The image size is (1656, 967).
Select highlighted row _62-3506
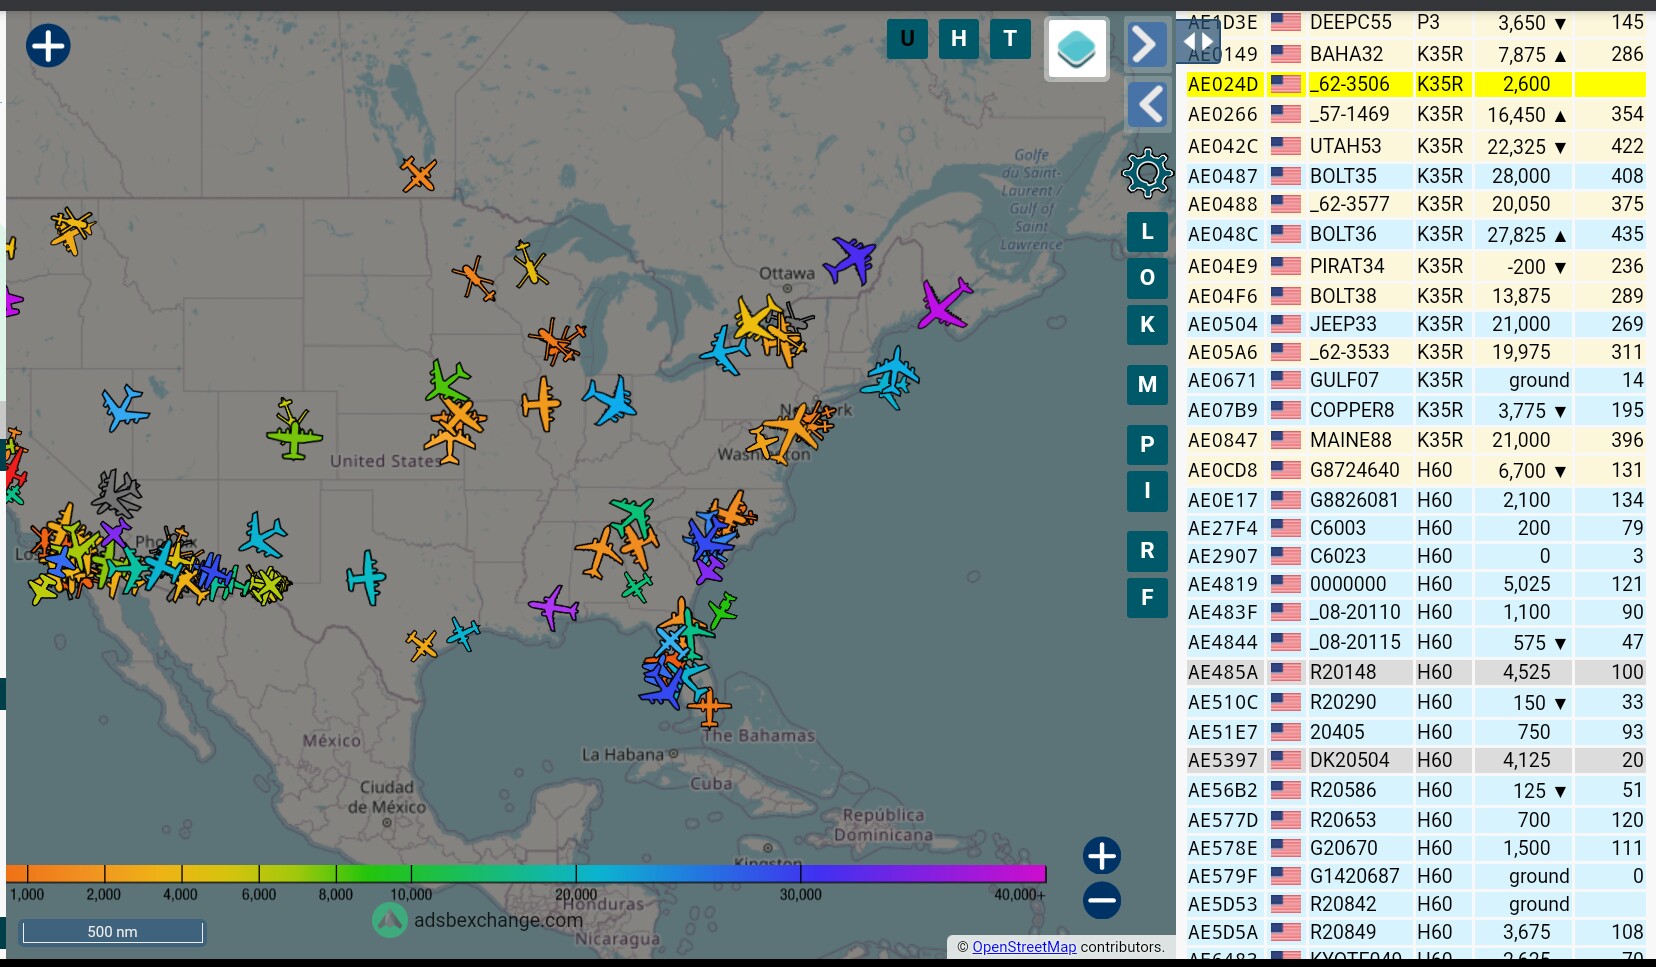point(1416,84)
